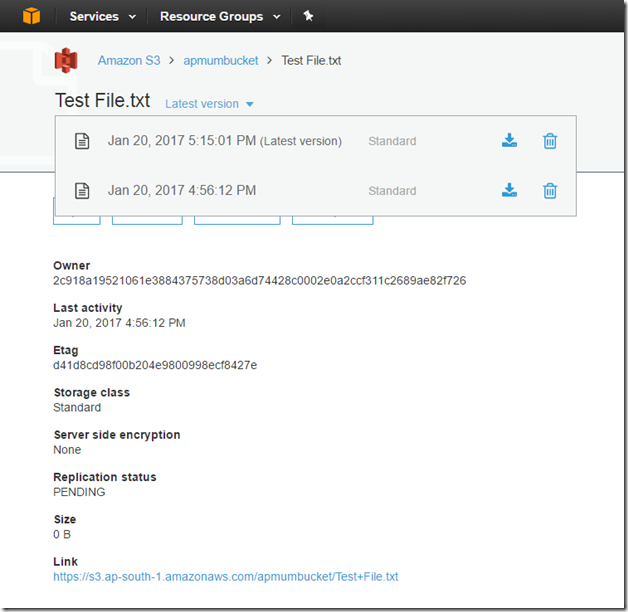628x612 pixels.
Task: Click the document icon for 4:56:12 PM version
Action: coord(82,191)
